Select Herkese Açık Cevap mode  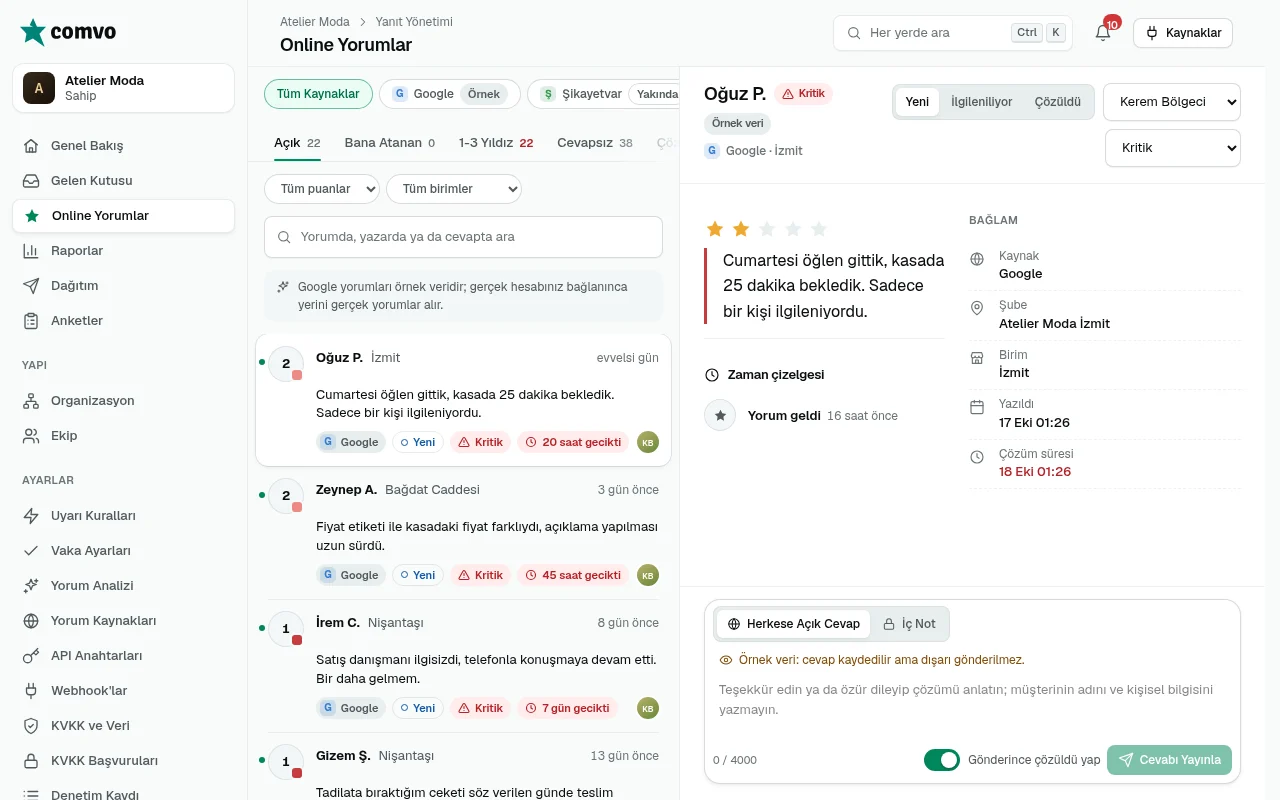pyautogui.click(x=794, y=624)
